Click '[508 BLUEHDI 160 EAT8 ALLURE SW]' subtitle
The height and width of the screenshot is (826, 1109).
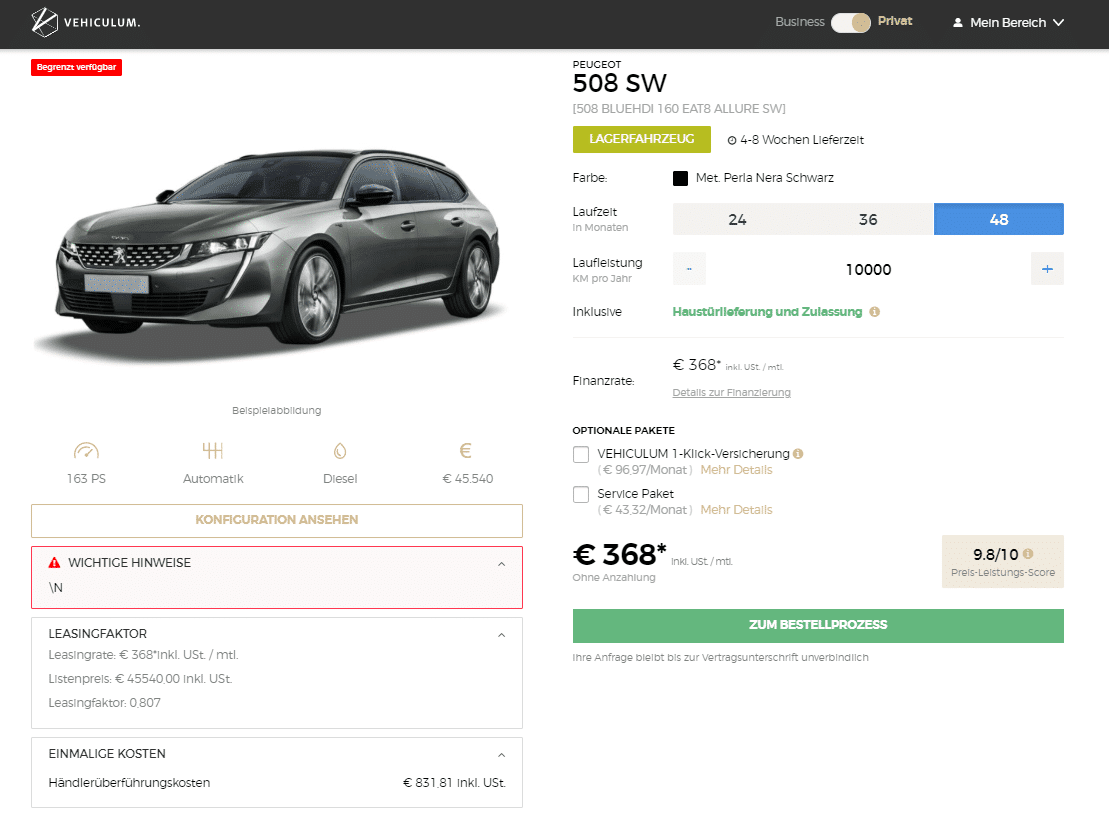679,109
